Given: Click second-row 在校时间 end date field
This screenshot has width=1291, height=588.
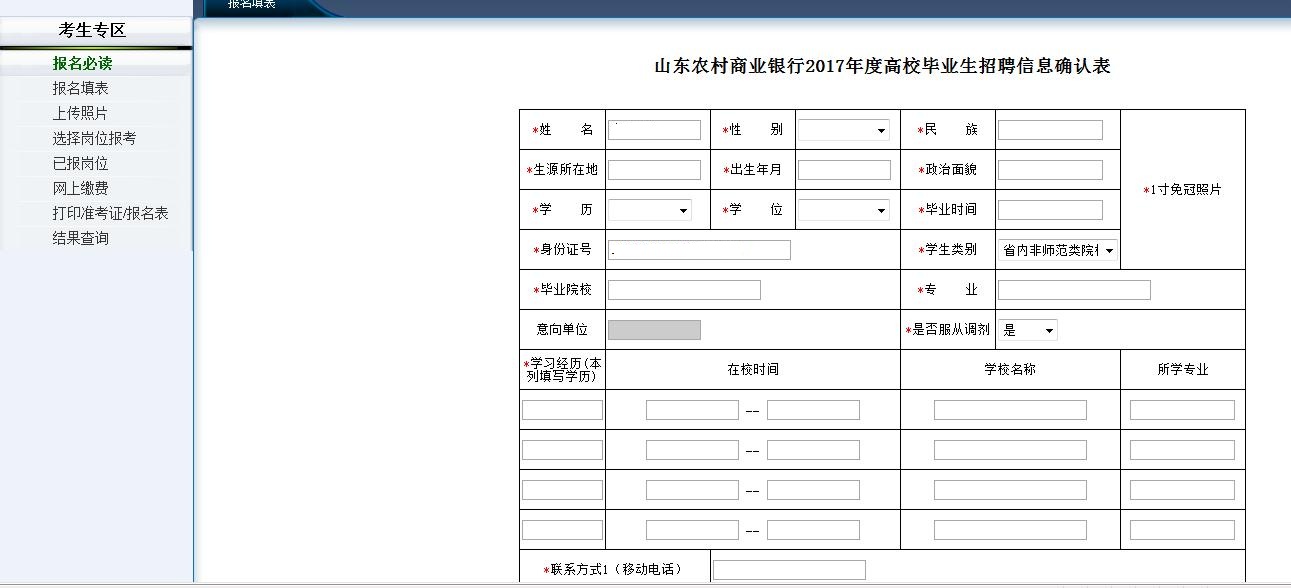Looking at the screenshot, I should click(x=813, y=450).
